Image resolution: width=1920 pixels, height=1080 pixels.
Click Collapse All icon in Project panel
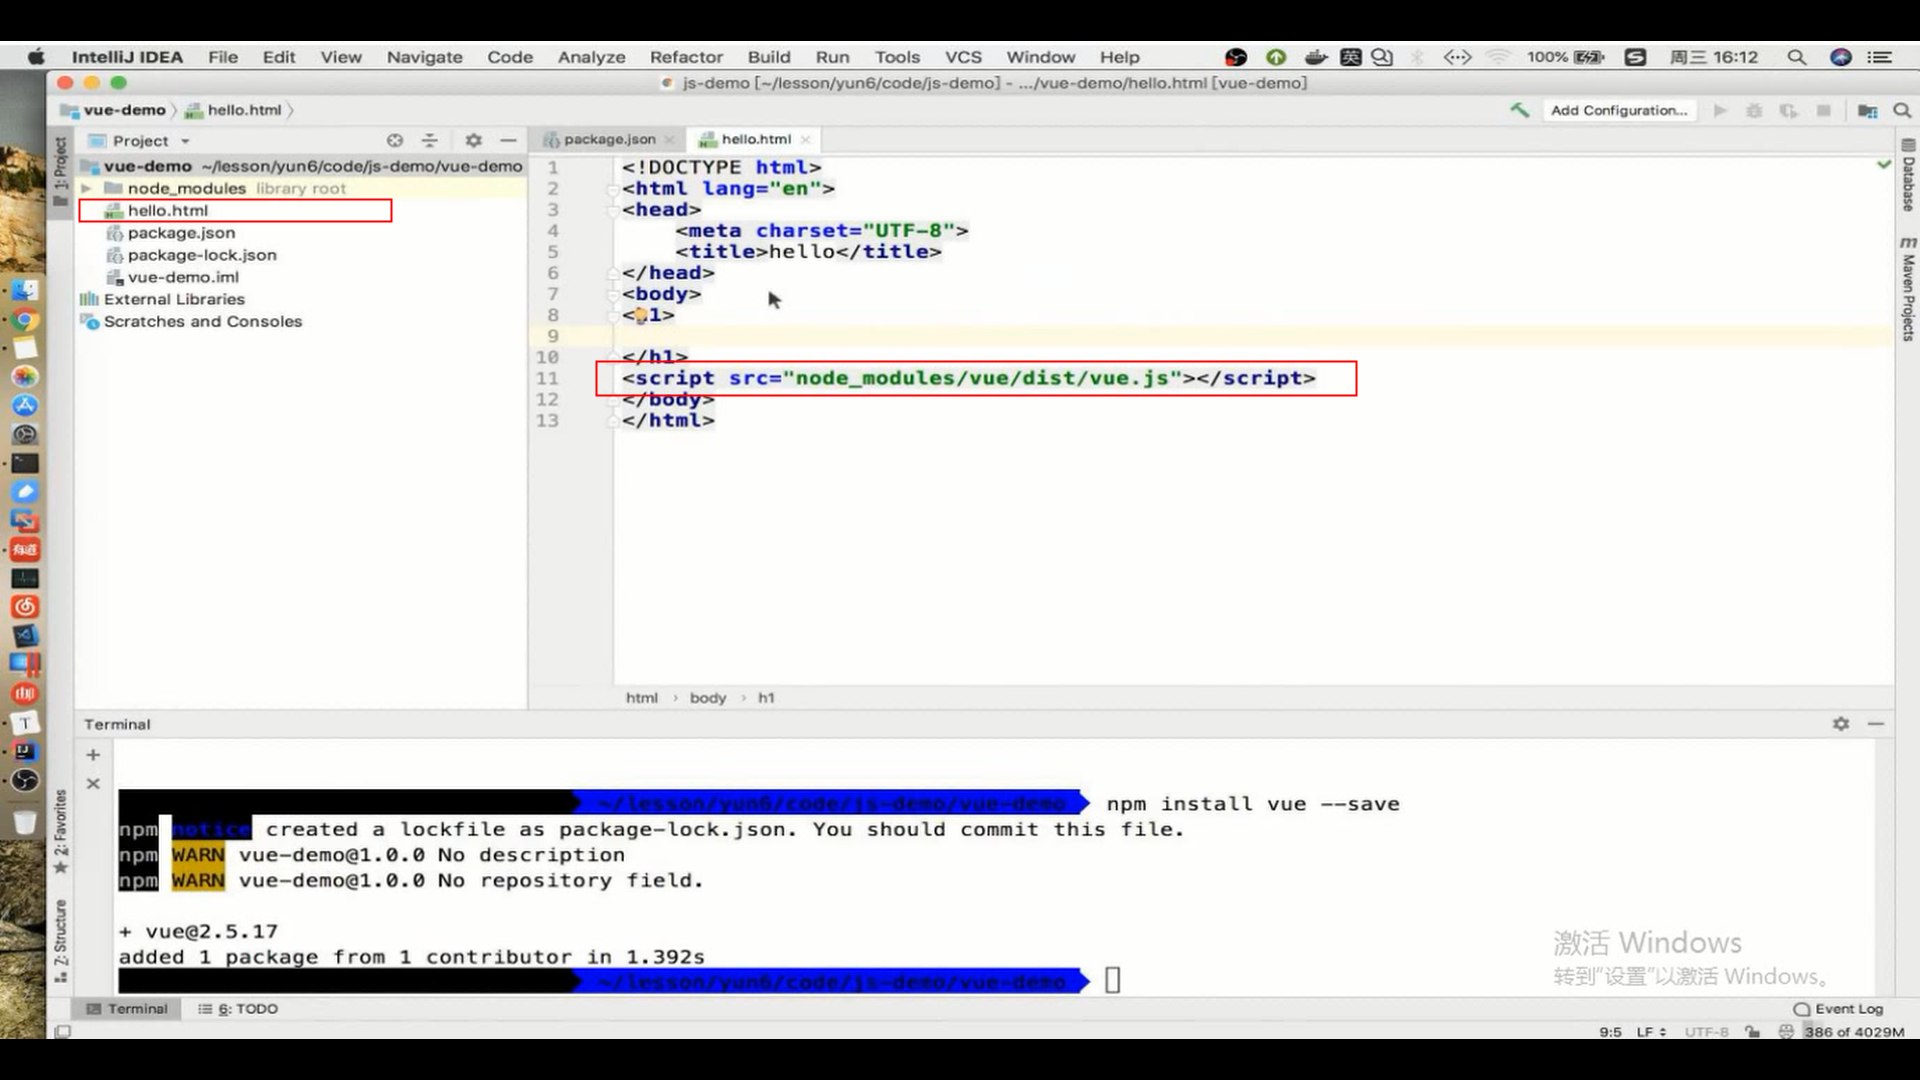pyautogui.click(x=430, y=141)
